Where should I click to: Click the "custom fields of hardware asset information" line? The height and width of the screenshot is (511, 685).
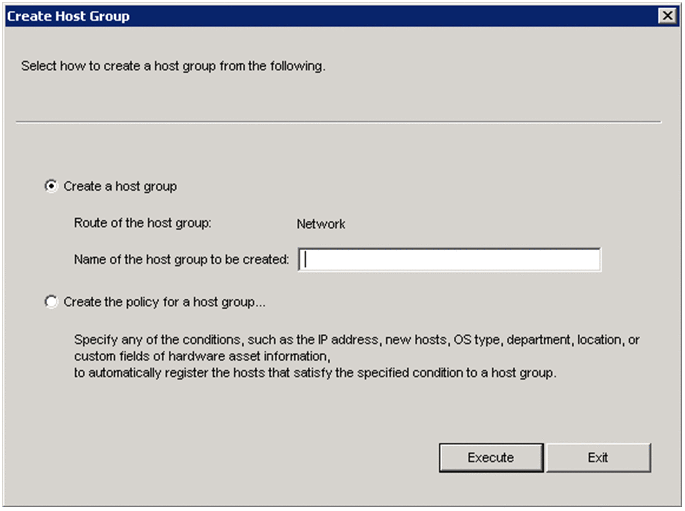(201, 355)
